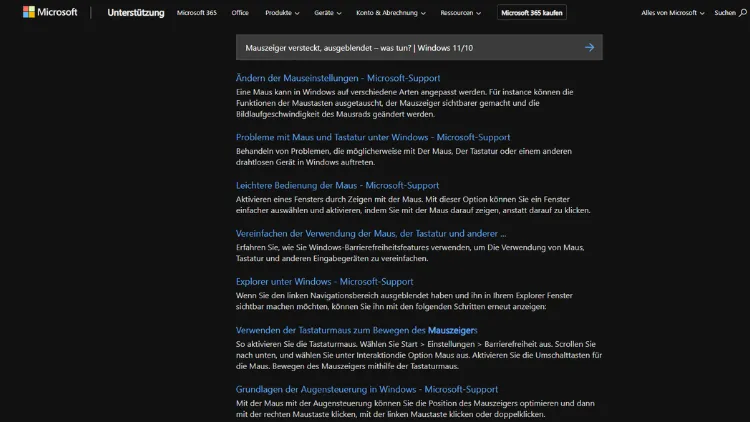Click text starting 'Aktivieren eines Fensters'
Viewport: 750px width, 422px height.
(x=413, y=205)
